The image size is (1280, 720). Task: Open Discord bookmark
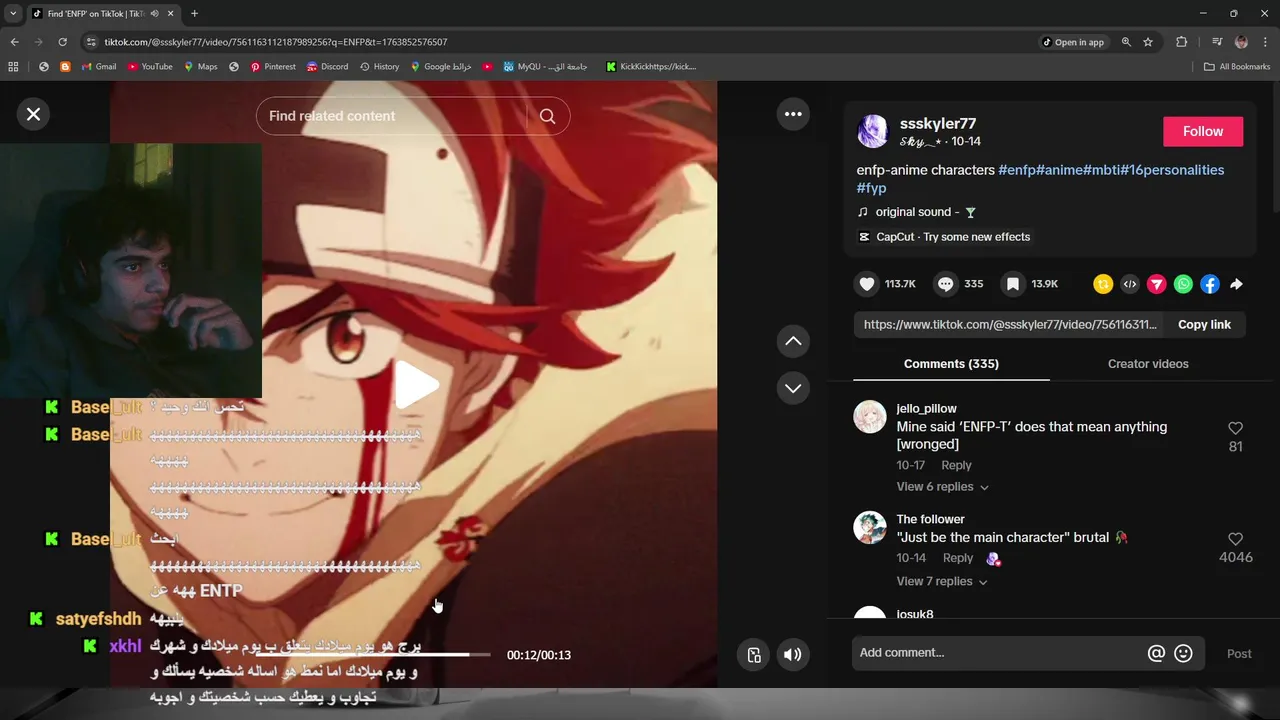tap(328, 67)
